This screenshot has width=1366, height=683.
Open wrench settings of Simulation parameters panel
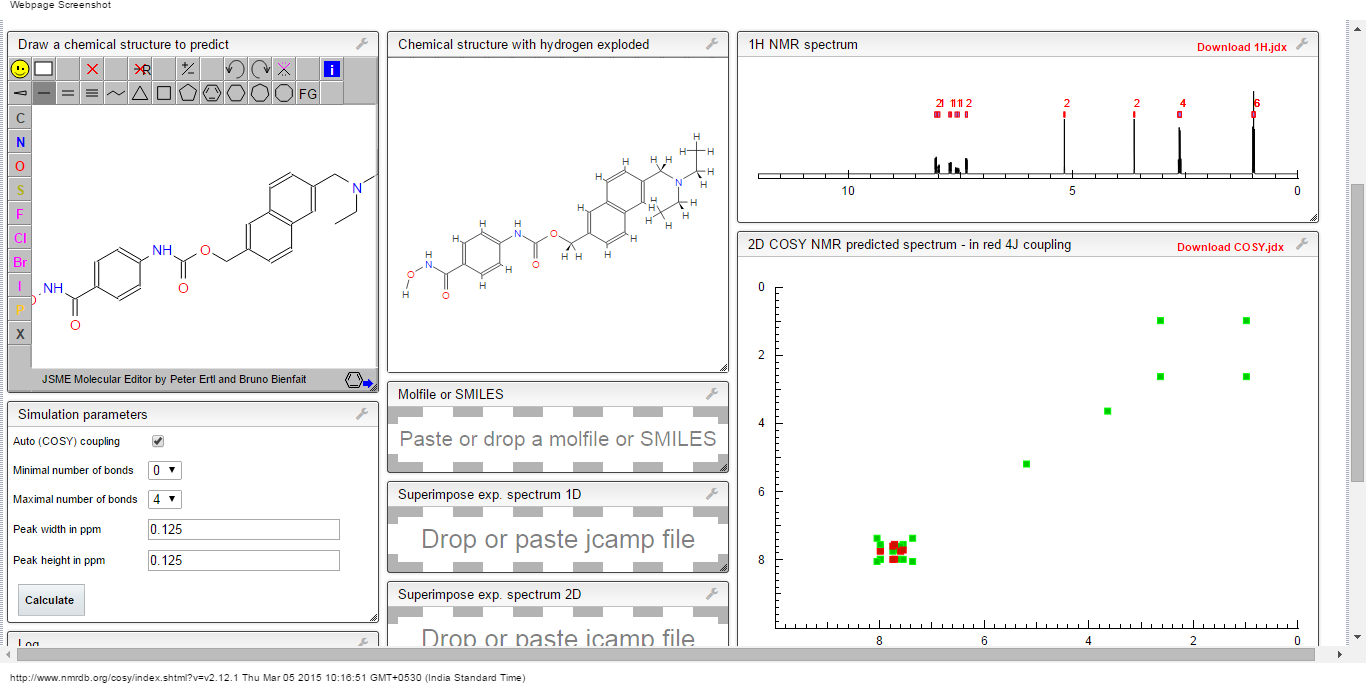(362, 414)
